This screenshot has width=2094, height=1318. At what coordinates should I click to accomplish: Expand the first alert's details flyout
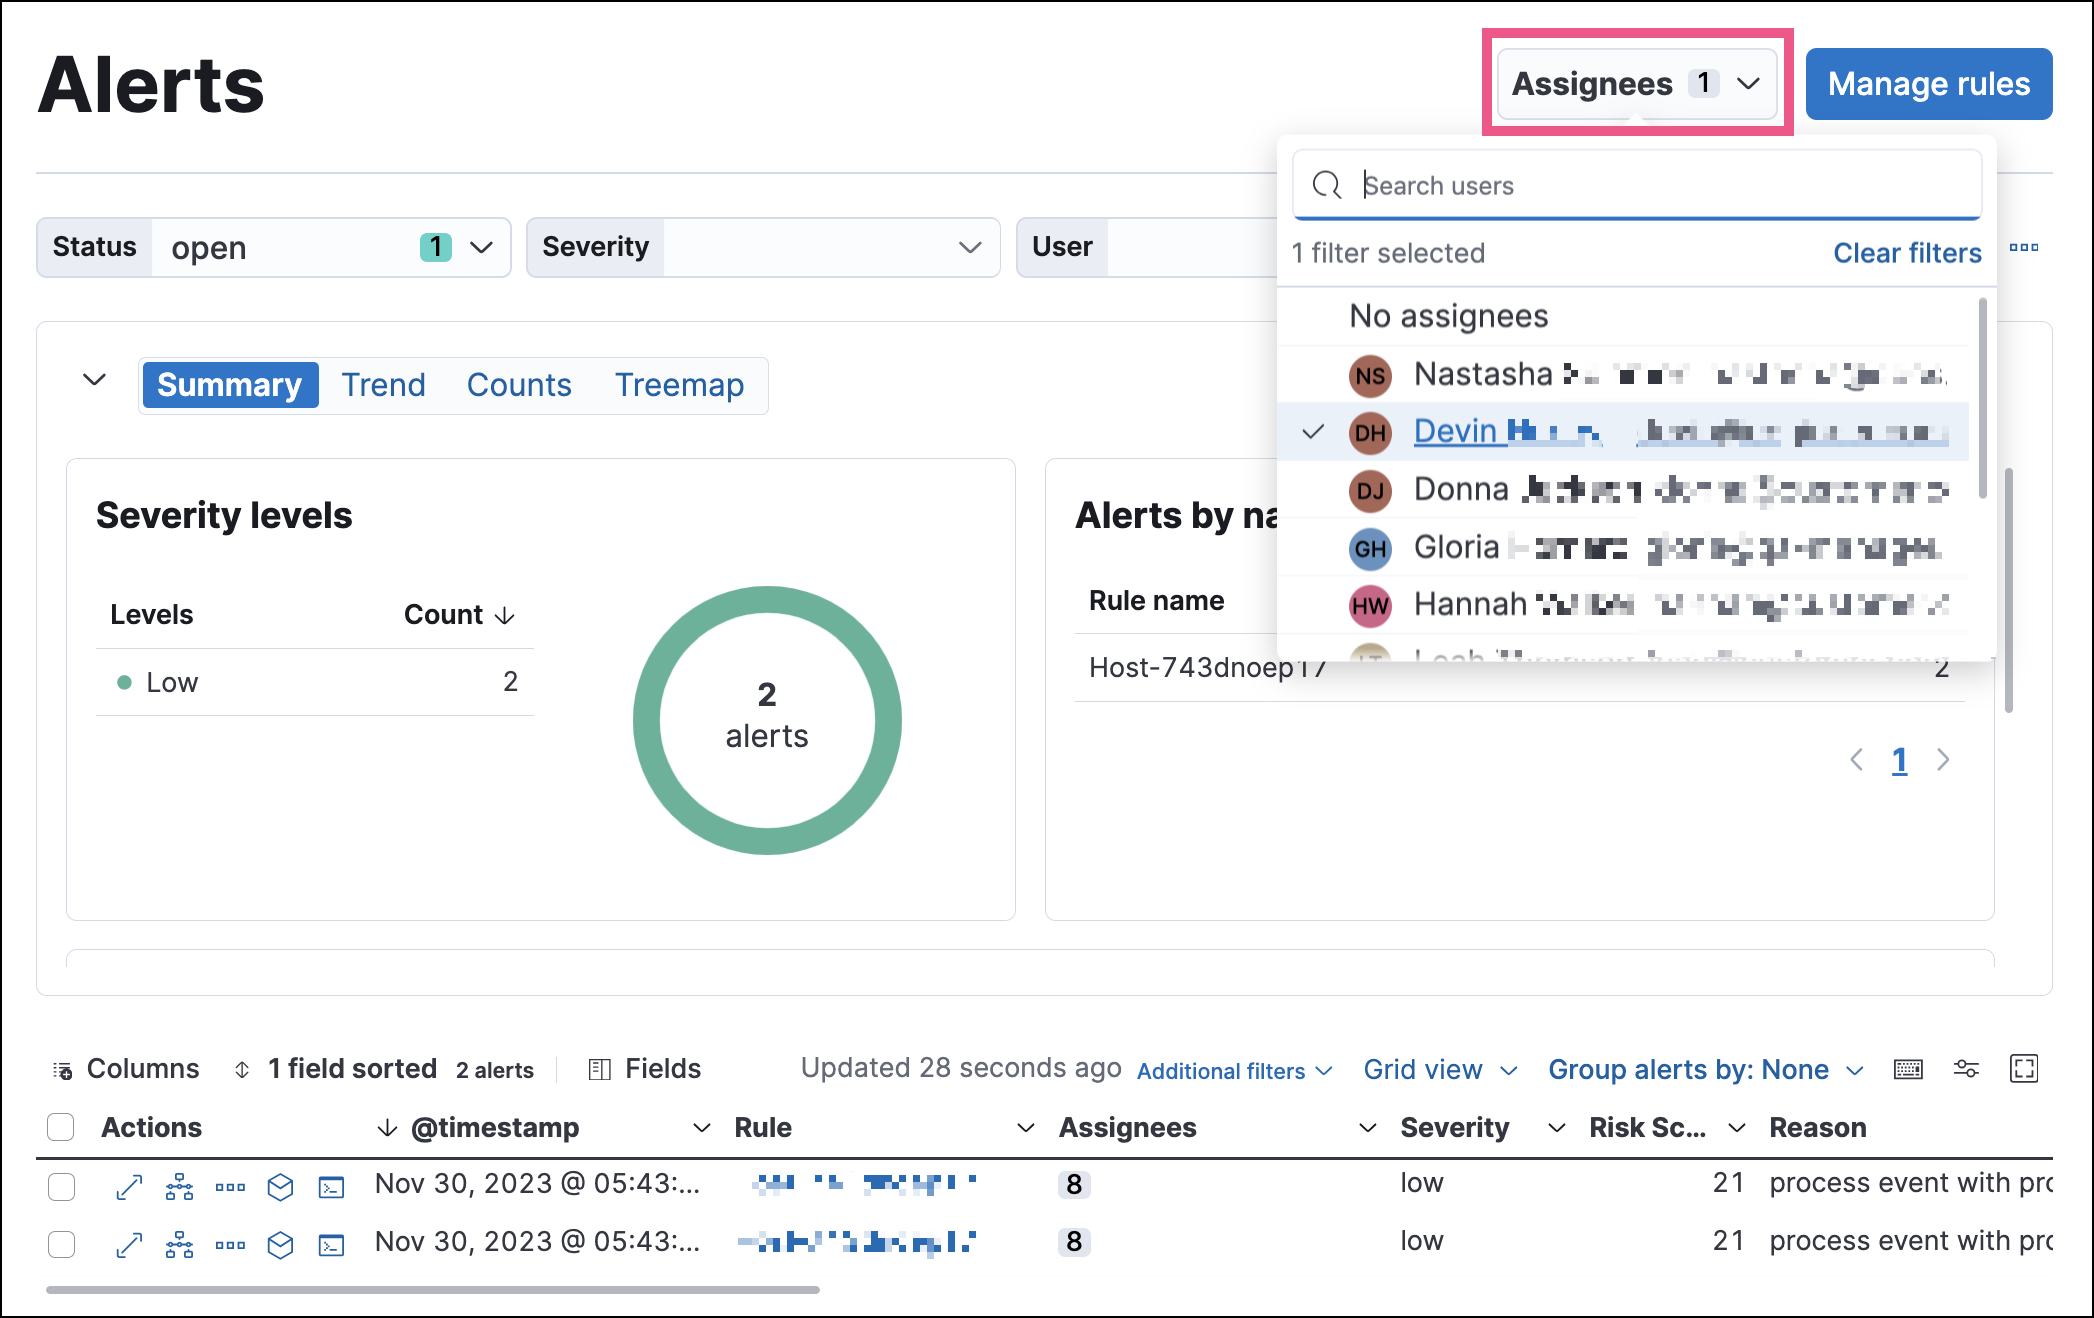click(x=129, y=1186)
